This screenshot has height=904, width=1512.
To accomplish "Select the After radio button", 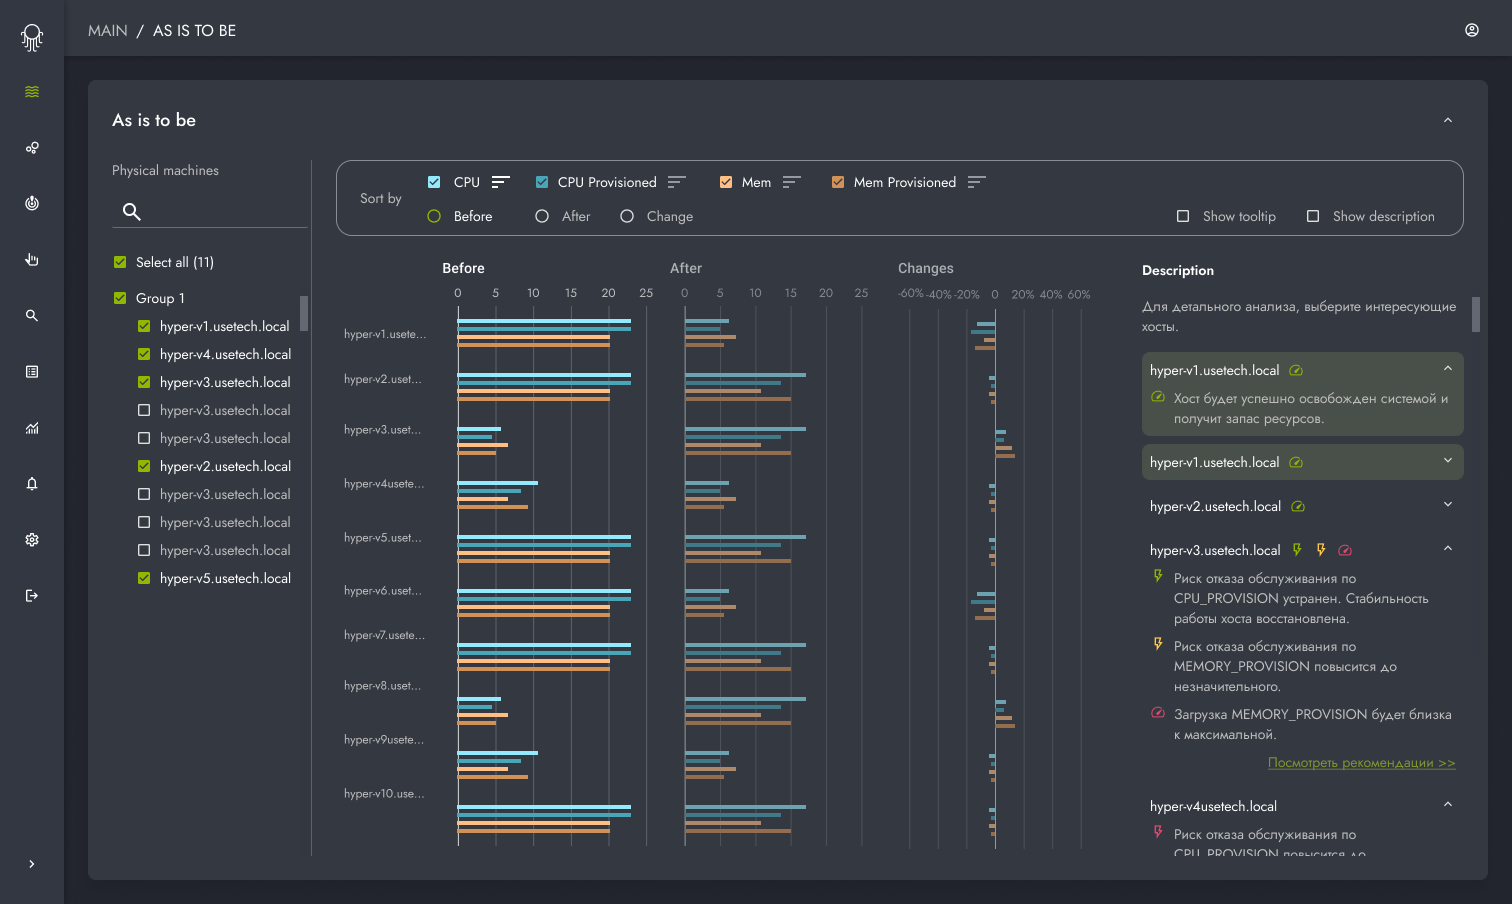I will coord(542,216).
